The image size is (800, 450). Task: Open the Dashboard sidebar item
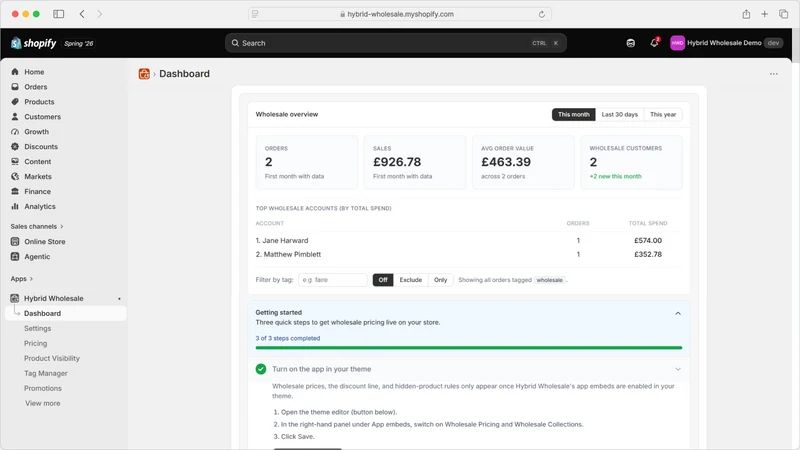[x=66, y=313]
